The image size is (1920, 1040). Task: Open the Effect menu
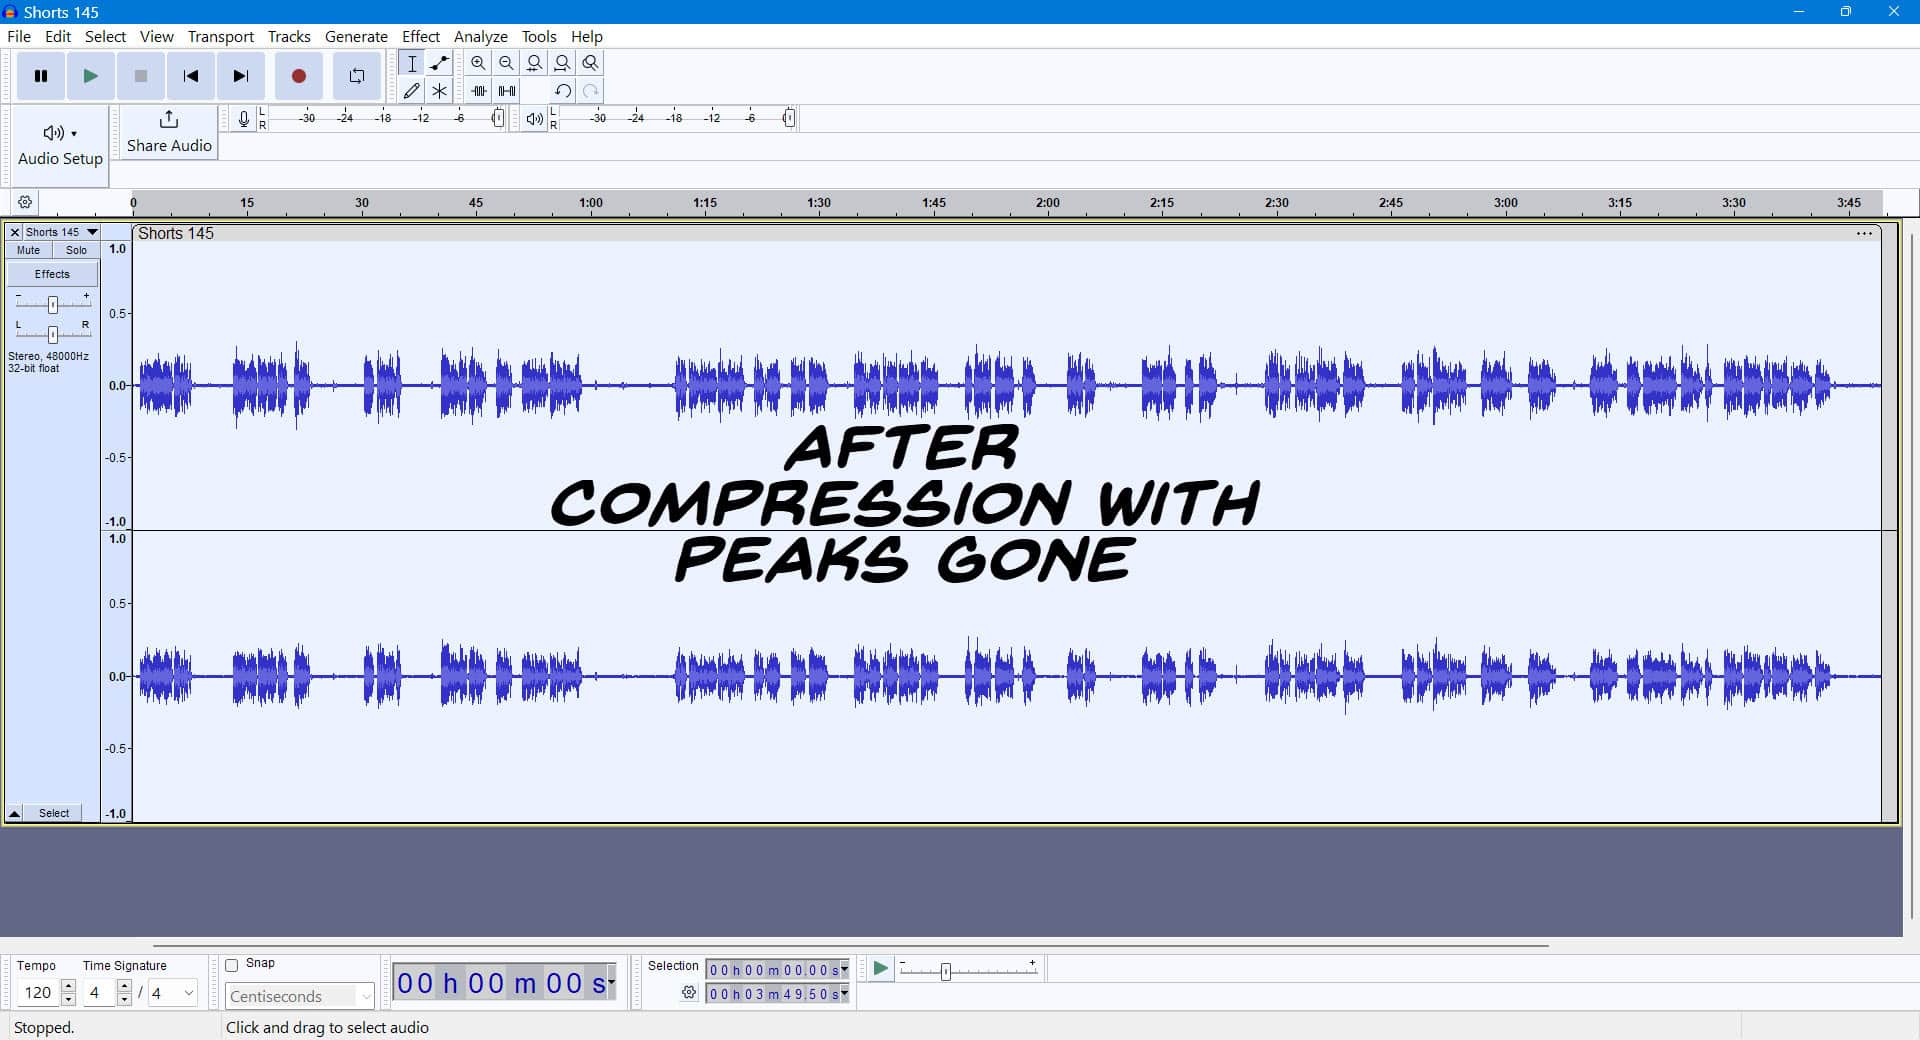click(x=420, y=36)
